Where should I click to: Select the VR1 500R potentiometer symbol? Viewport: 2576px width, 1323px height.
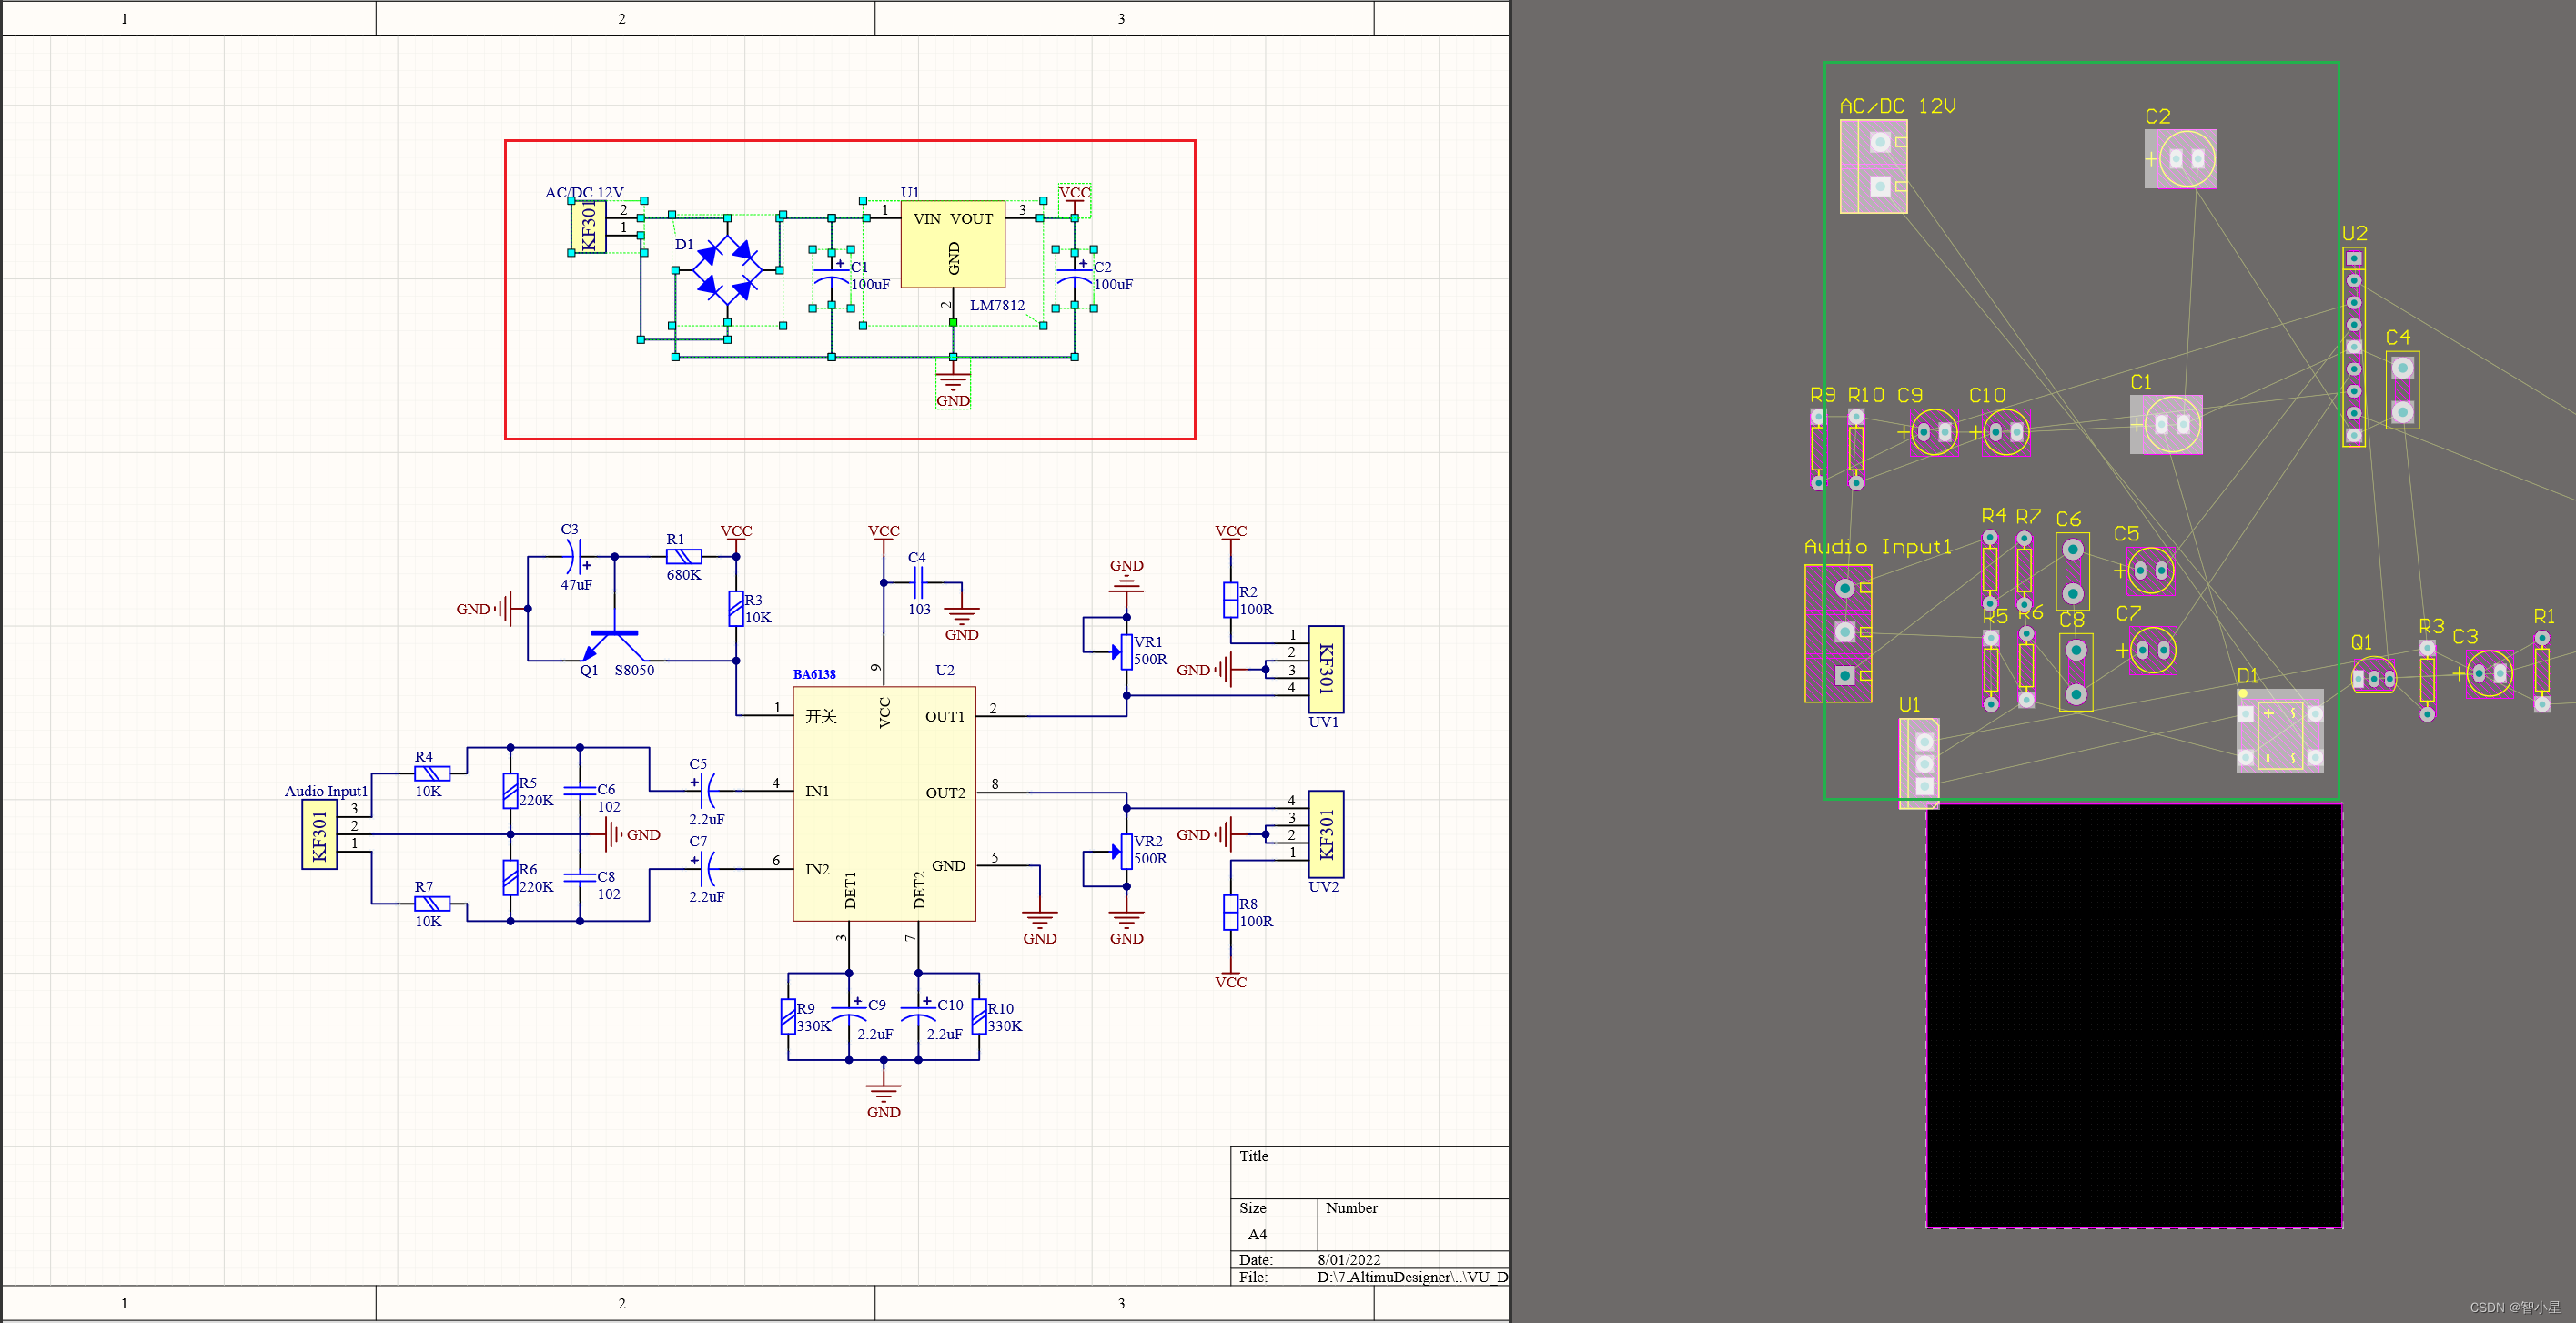1126,651
